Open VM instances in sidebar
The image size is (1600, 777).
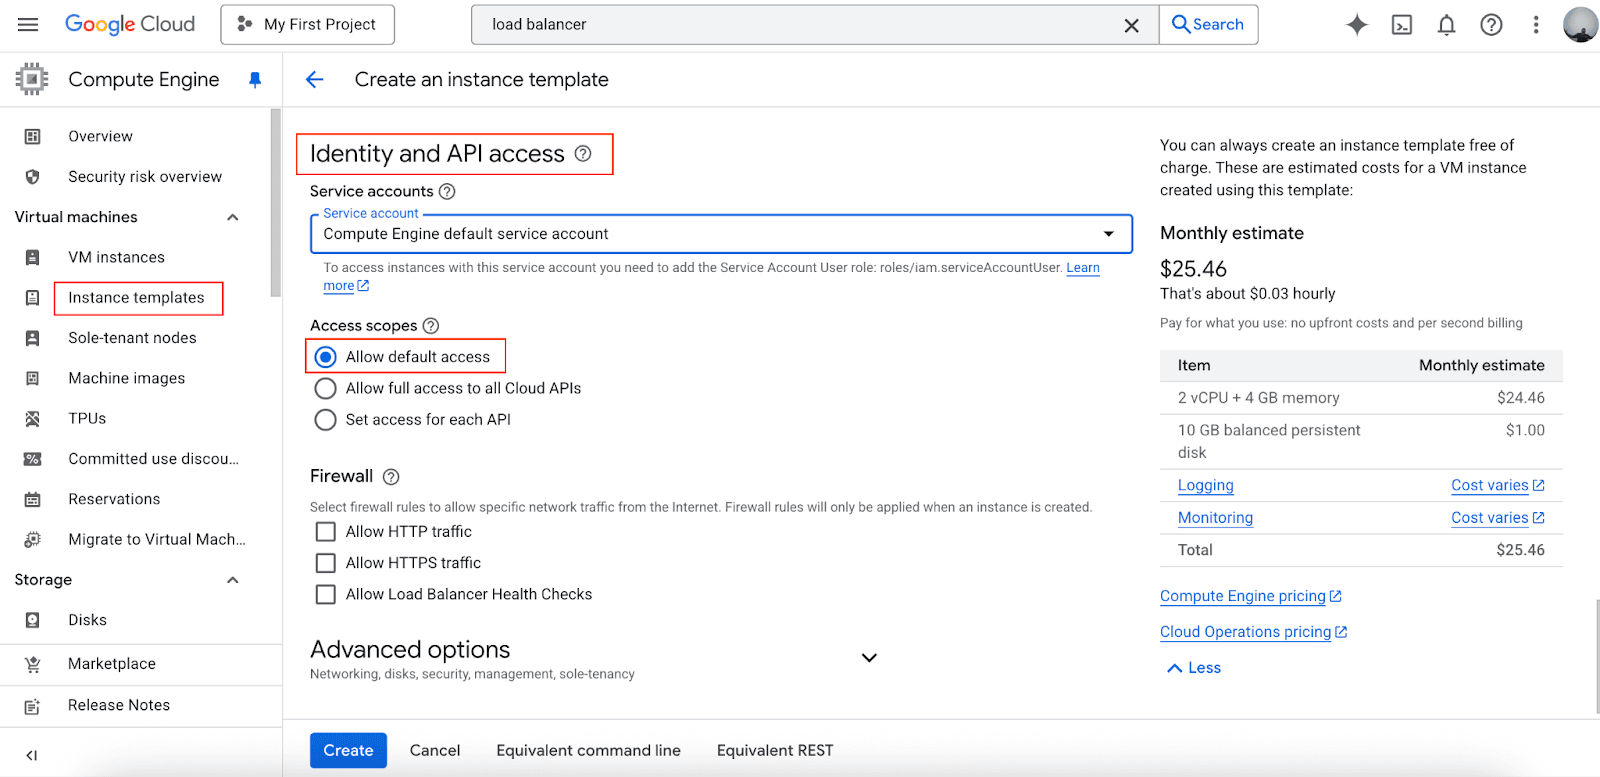pyautogui.click(x=116, y=257)
